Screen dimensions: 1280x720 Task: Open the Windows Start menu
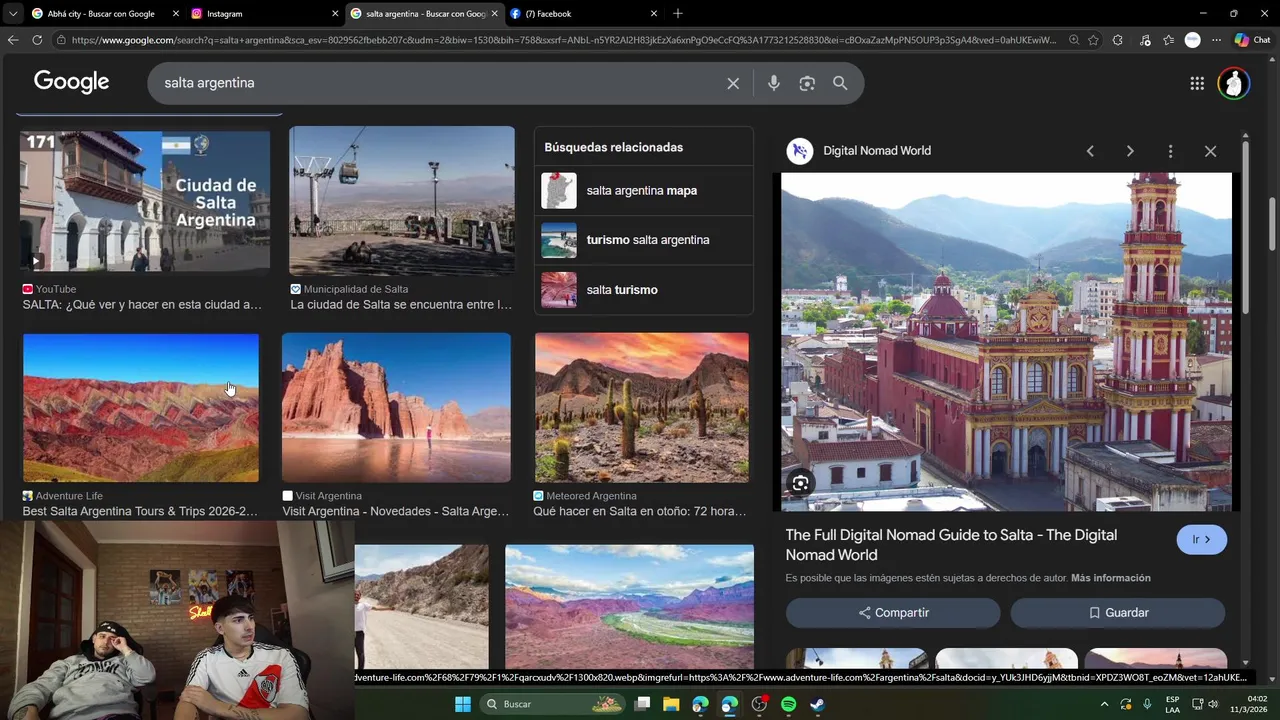pyautogui.click(x=463, y=704)
